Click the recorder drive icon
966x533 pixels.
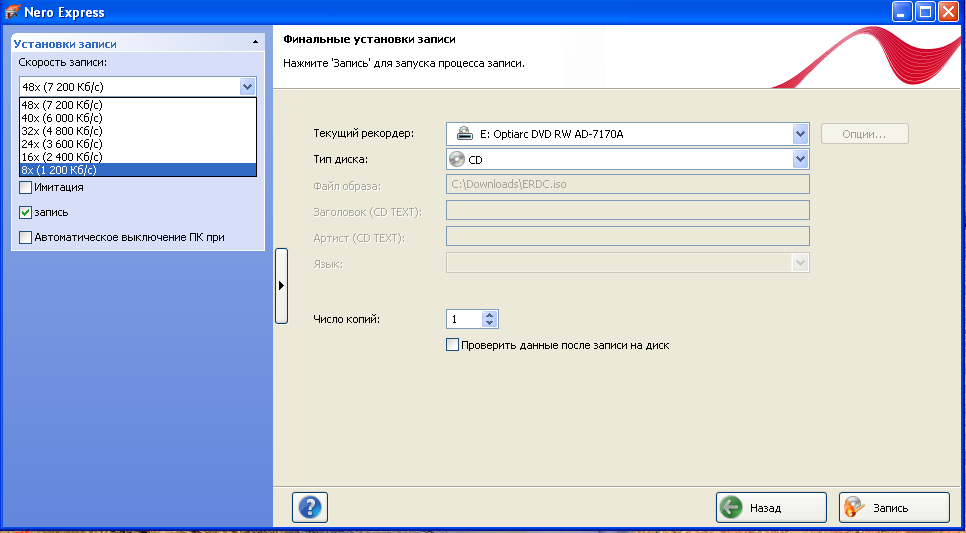464,133
